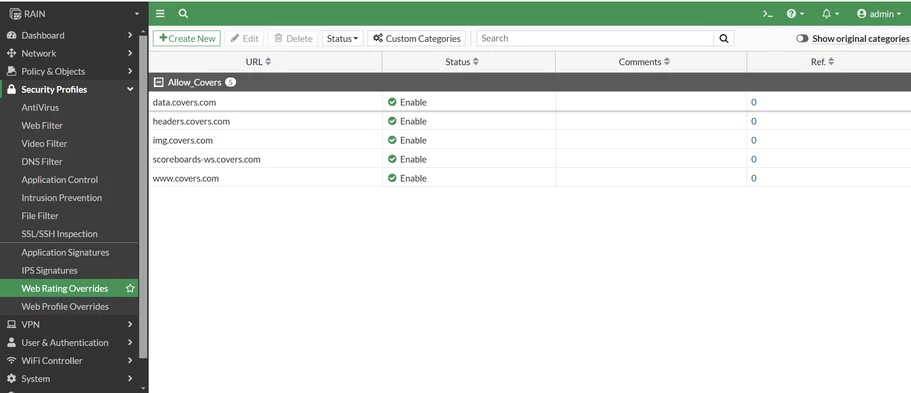This screenshot has width=911, height=393.
Task: Click the Search input field
Action: pos(596,38)
